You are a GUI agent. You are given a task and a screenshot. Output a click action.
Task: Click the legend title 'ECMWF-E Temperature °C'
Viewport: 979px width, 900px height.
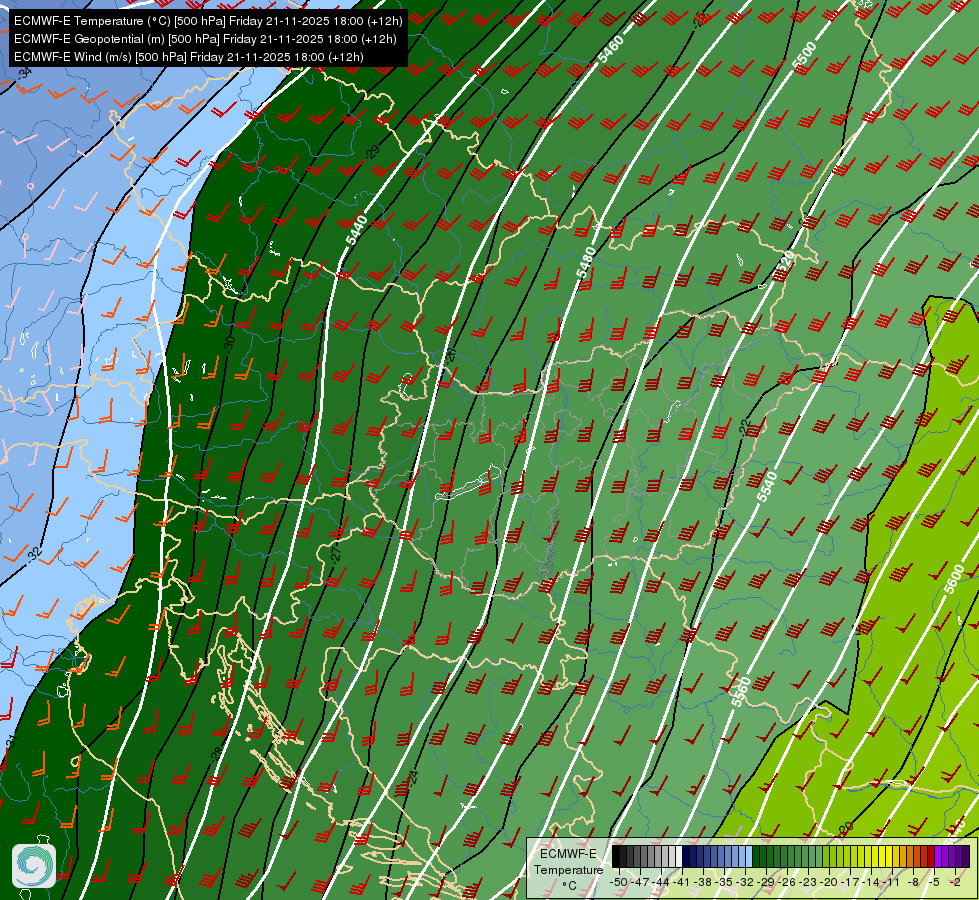[x=568, y=869]
